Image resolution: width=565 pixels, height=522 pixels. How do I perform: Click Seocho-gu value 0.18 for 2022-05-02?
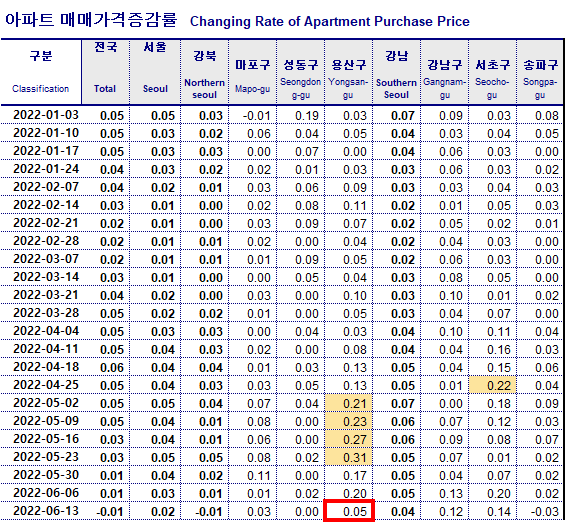point(499,403)
